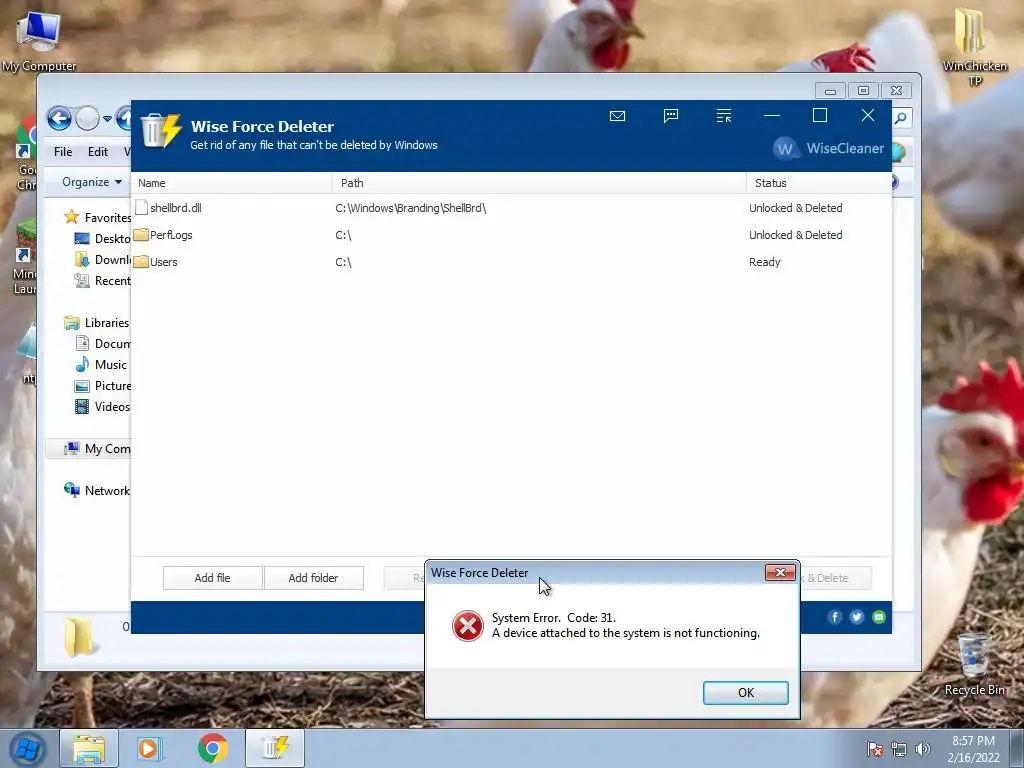The width and height of the screenshot is (1024, 768).
Task: Select the WinChicken TP desktop folder
Action: (974, 47)
